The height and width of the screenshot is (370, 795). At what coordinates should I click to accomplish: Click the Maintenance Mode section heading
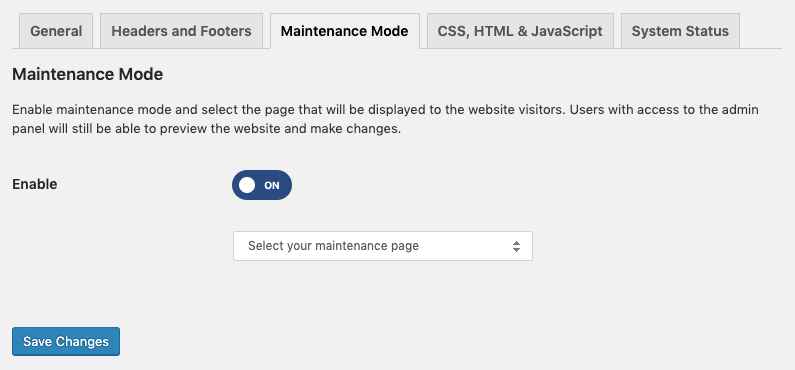88,75
